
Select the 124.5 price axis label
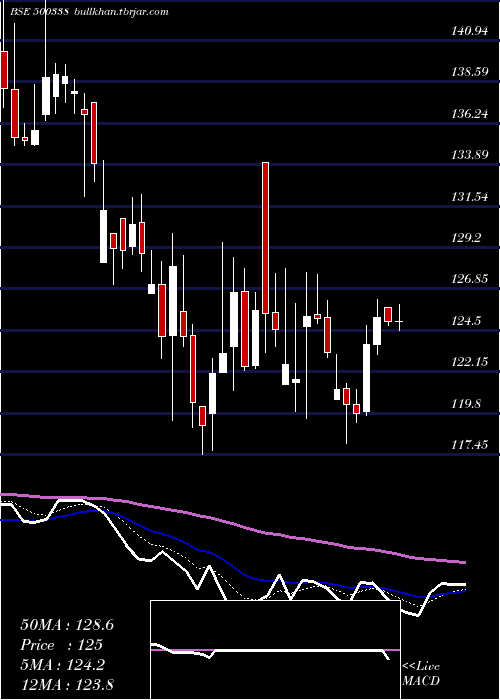point(466,321)
